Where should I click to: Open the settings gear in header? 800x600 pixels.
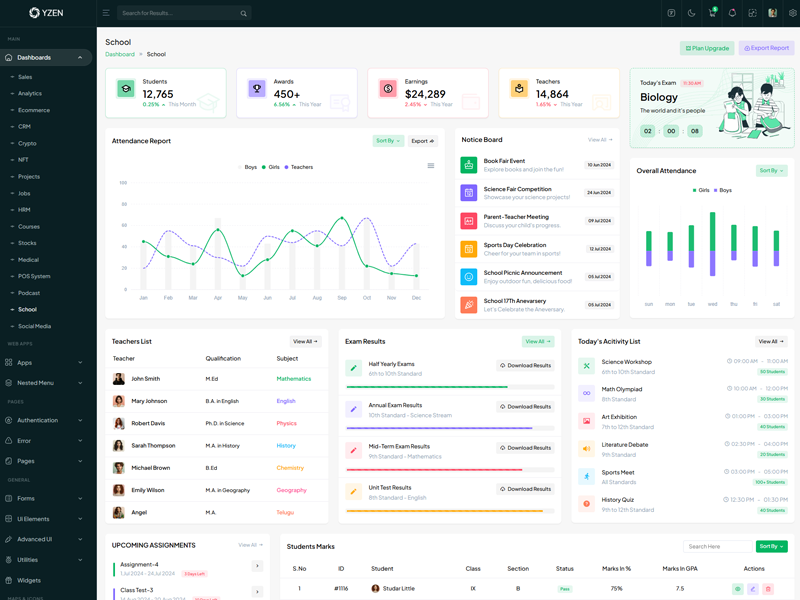coord(793,13)
